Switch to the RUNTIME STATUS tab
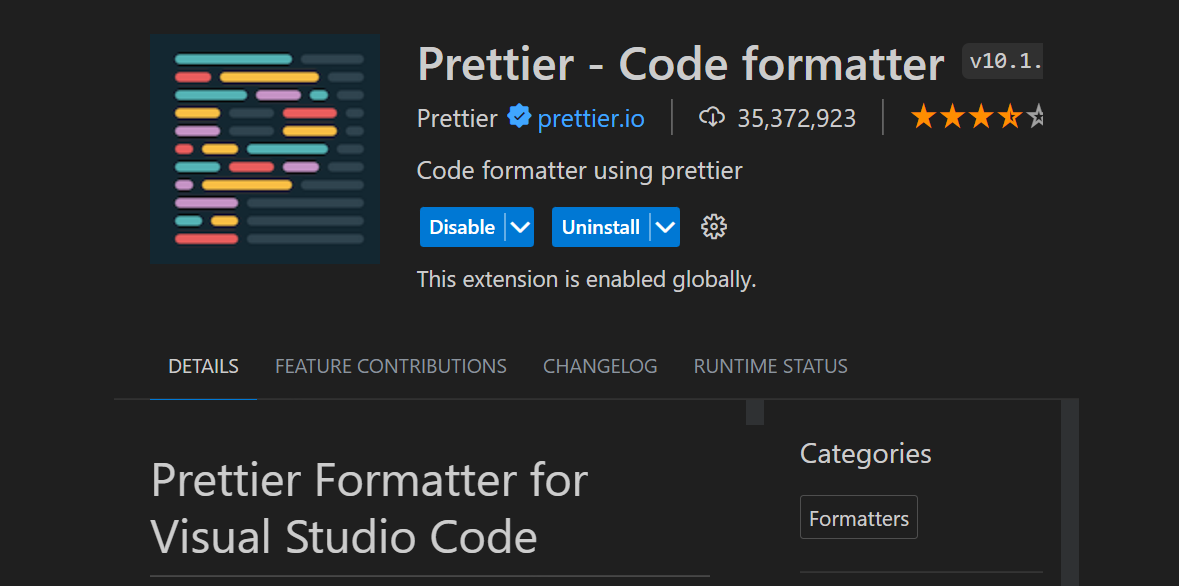 coord(771,366)
